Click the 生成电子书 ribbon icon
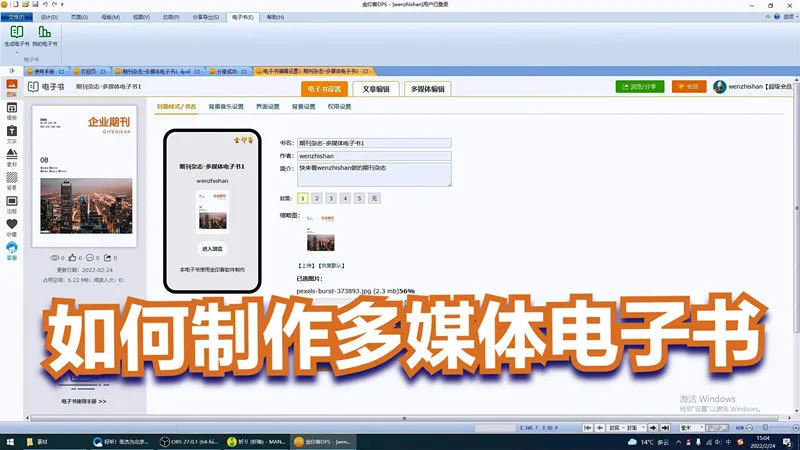Viewport: 800px width, 450px height. click(x=17, y=32)
